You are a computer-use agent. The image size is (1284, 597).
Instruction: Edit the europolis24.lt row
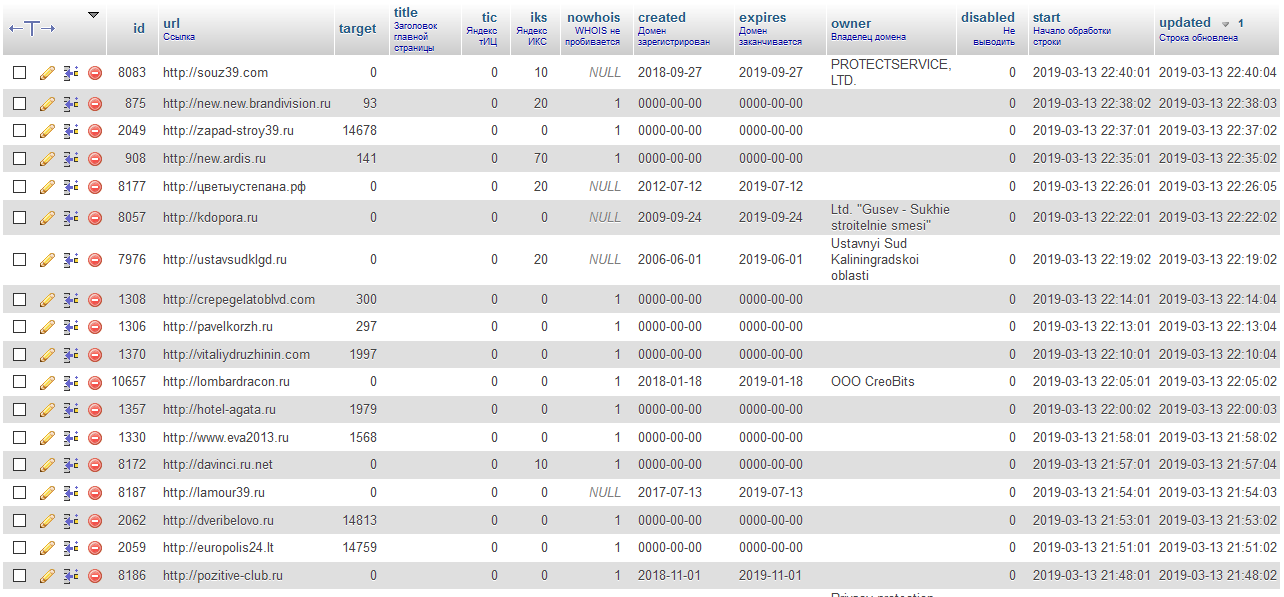pos(47,548)
